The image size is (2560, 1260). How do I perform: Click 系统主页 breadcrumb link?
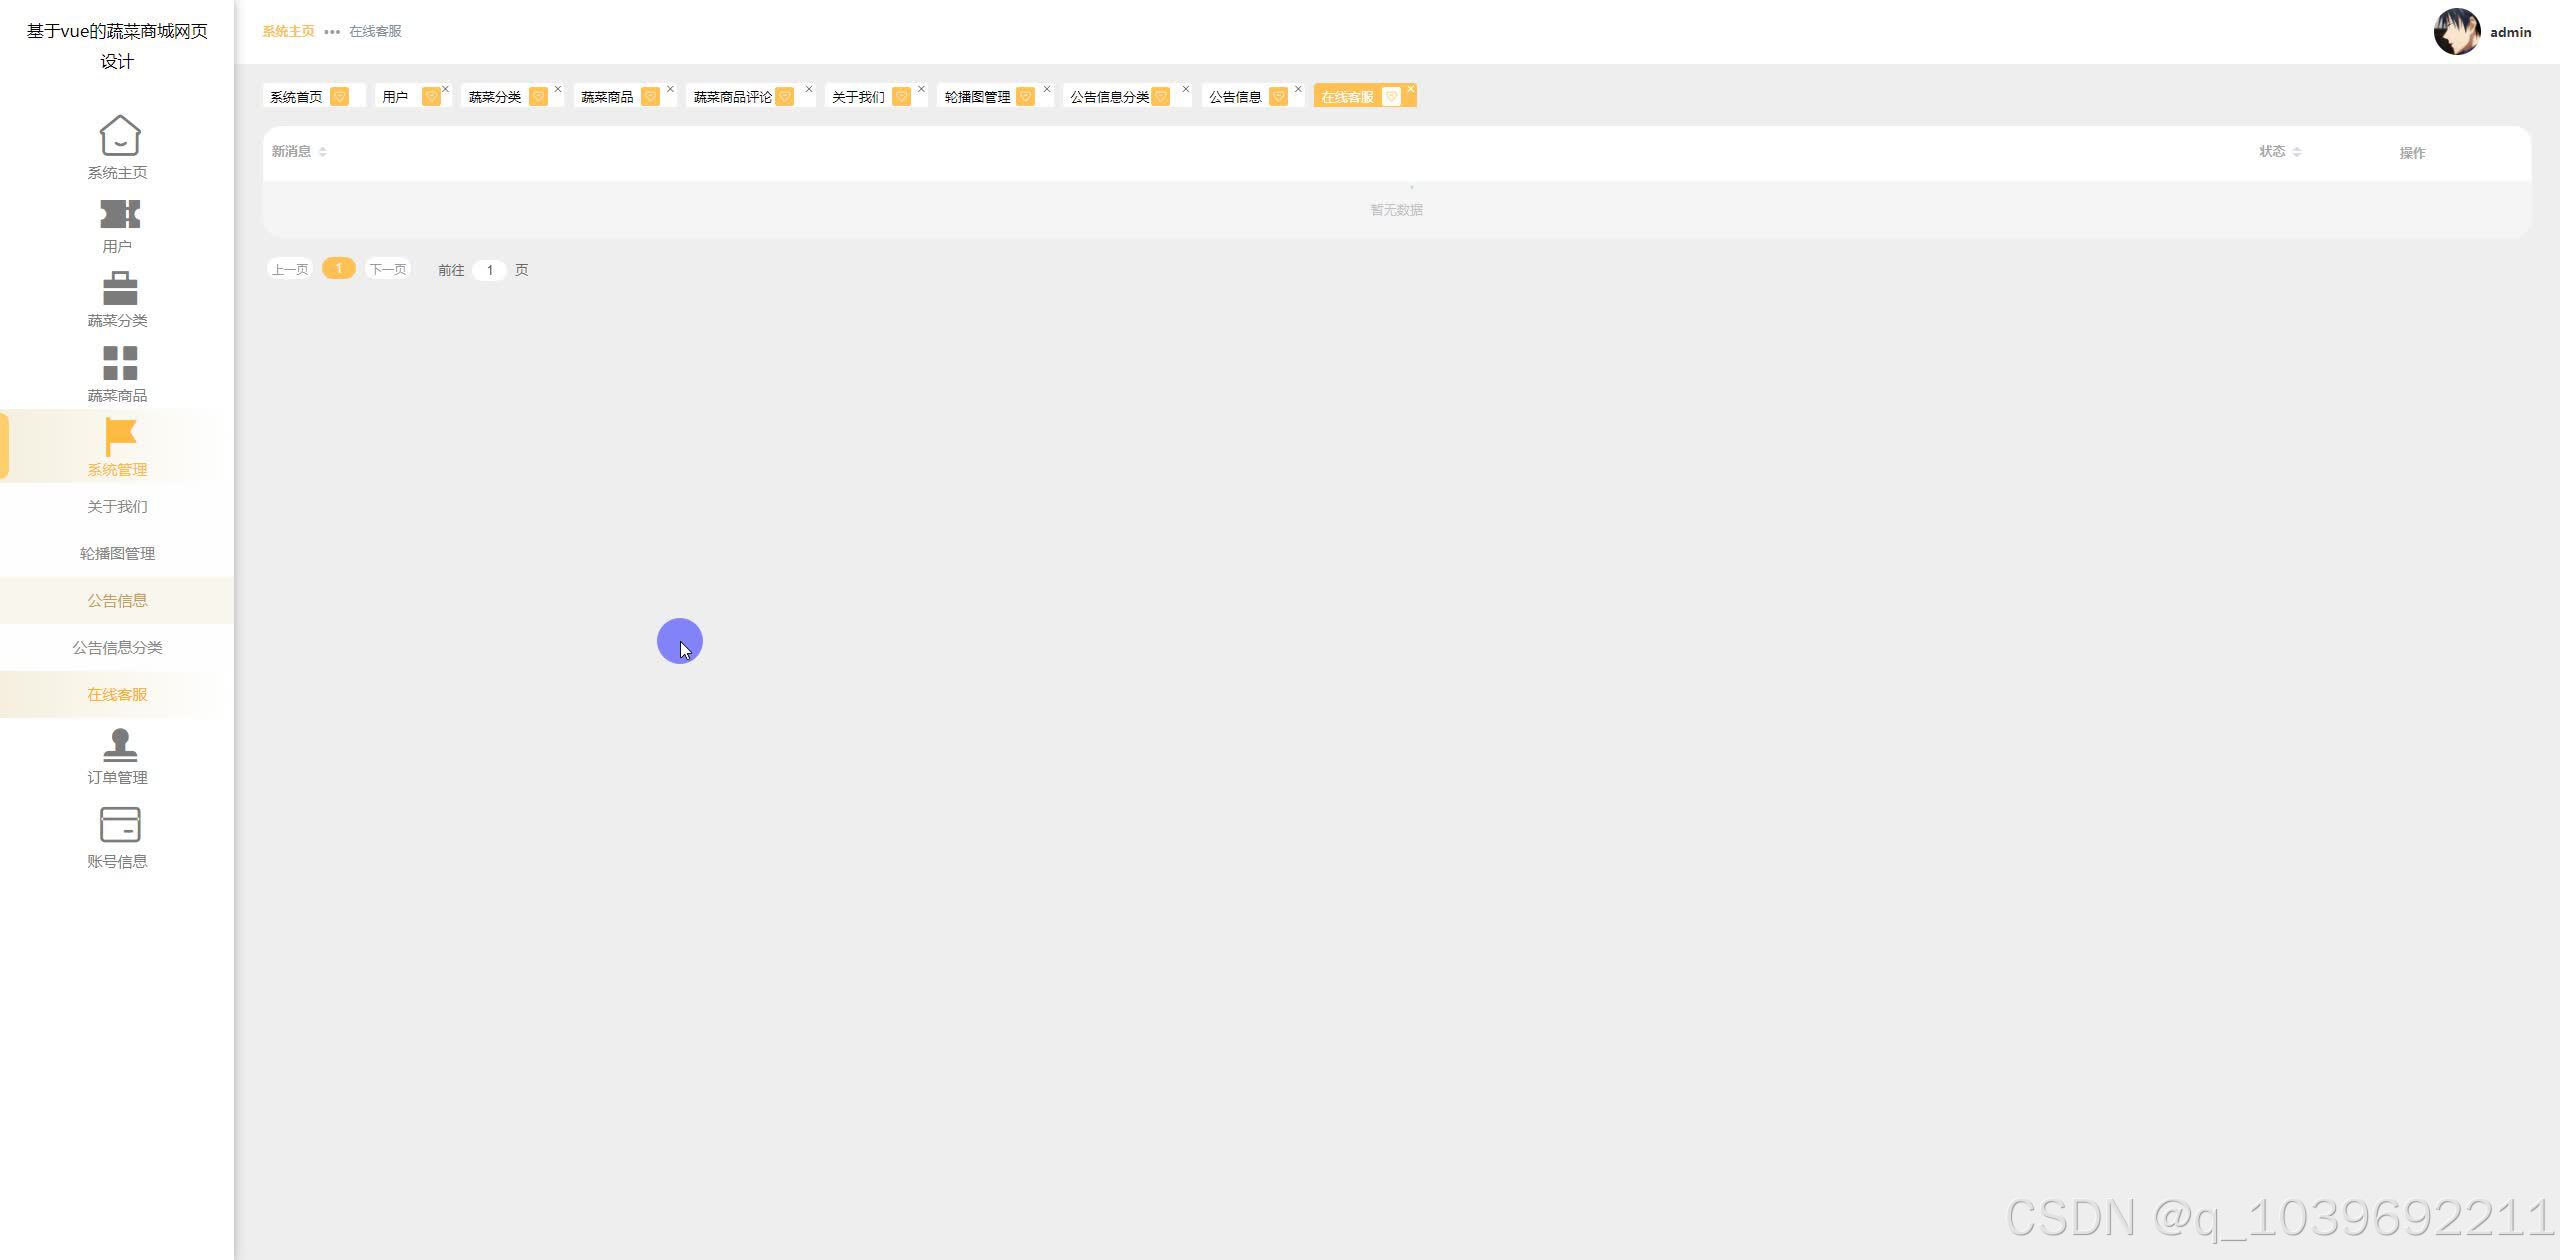tap(288, 32)
